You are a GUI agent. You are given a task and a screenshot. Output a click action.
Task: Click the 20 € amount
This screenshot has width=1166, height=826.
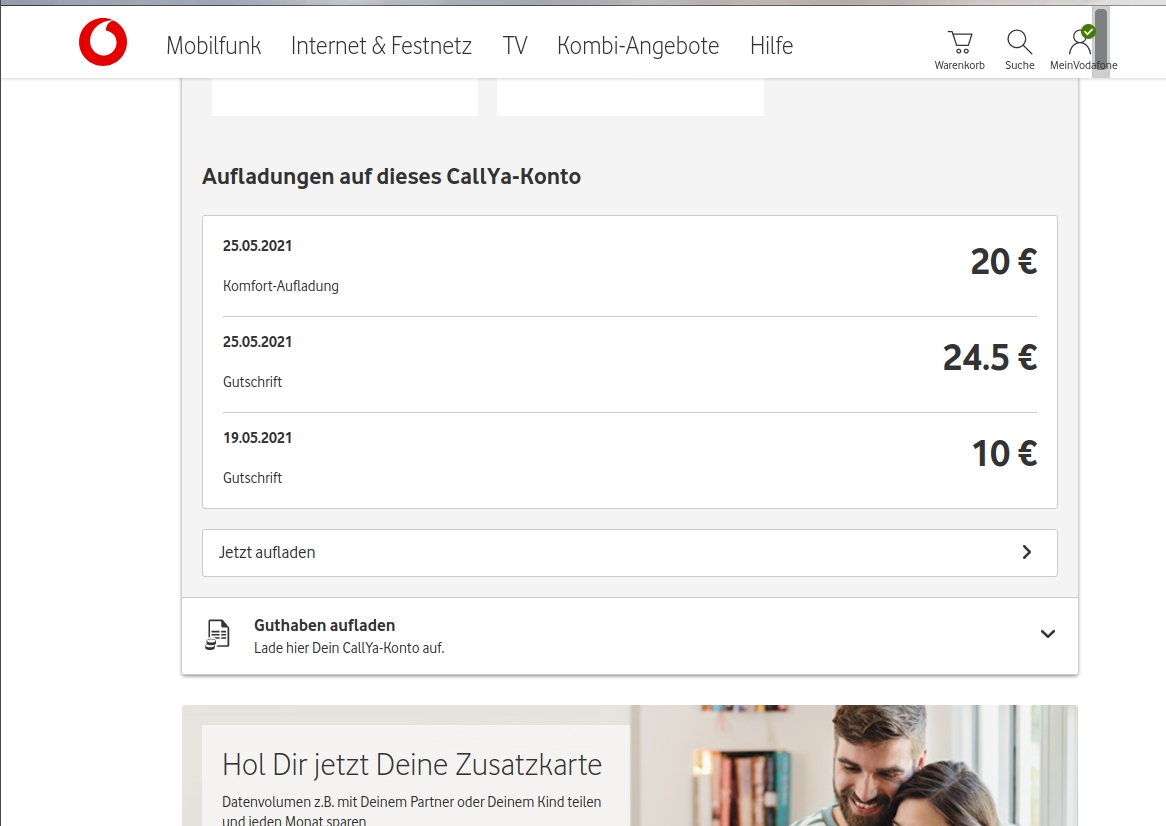pyautogui.click(x=1003, y=262)
